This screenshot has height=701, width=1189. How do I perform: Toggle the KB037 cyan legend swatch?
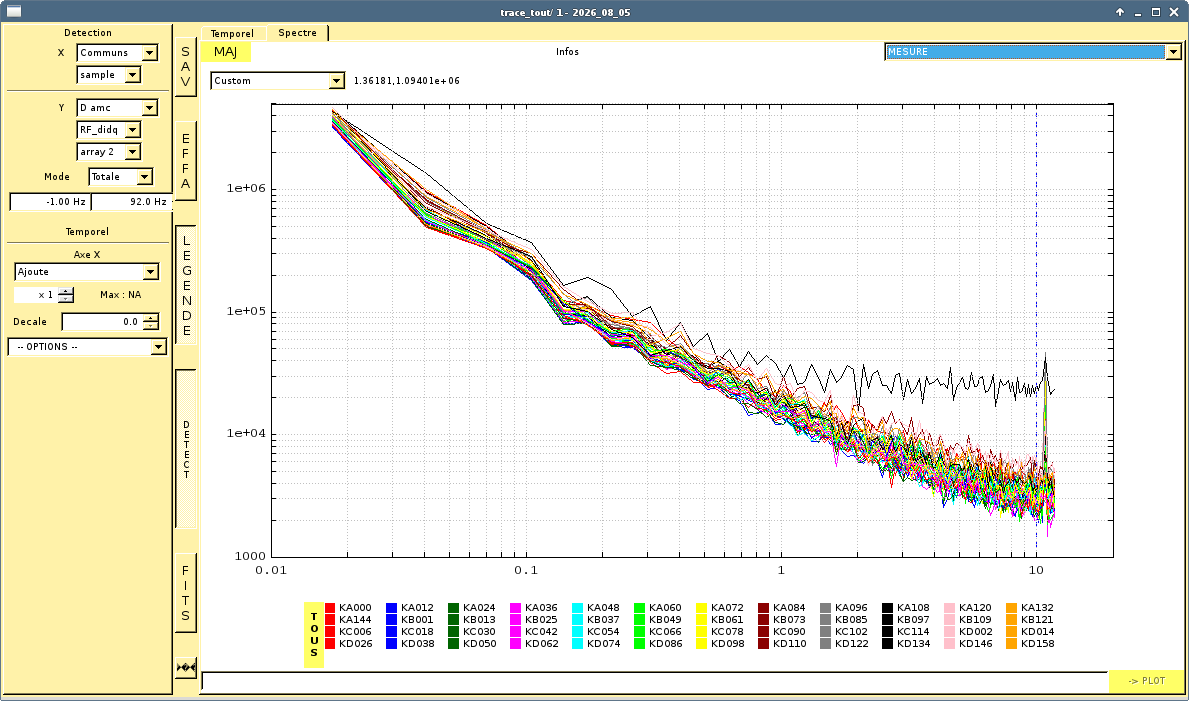click(578, 620)
